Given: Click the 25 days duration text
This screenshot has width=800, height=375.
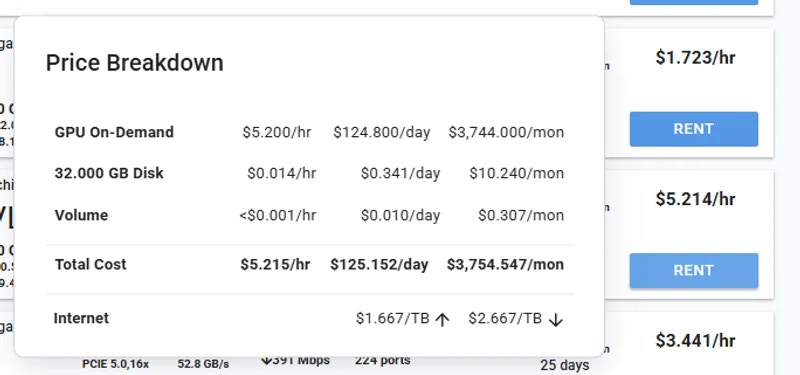Looking at the screenshot, I should (565, 365).
